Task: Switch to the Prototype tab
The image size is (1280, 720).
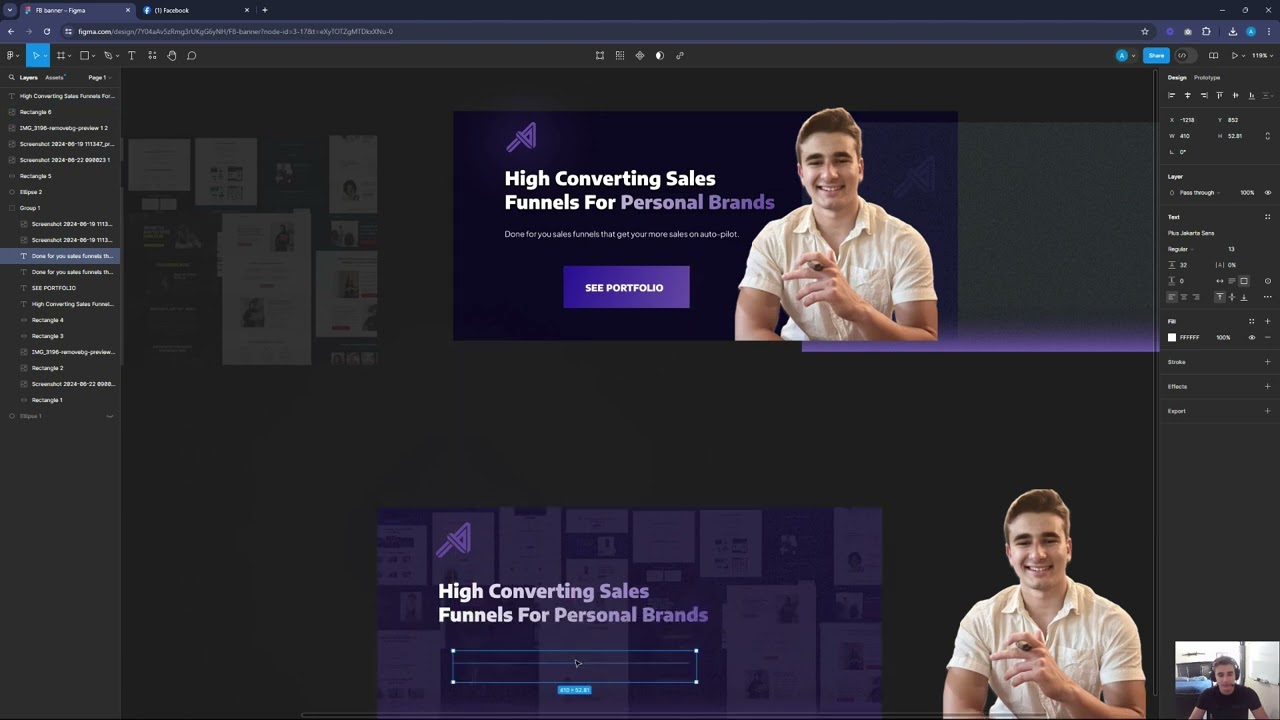Action: 1207,77
